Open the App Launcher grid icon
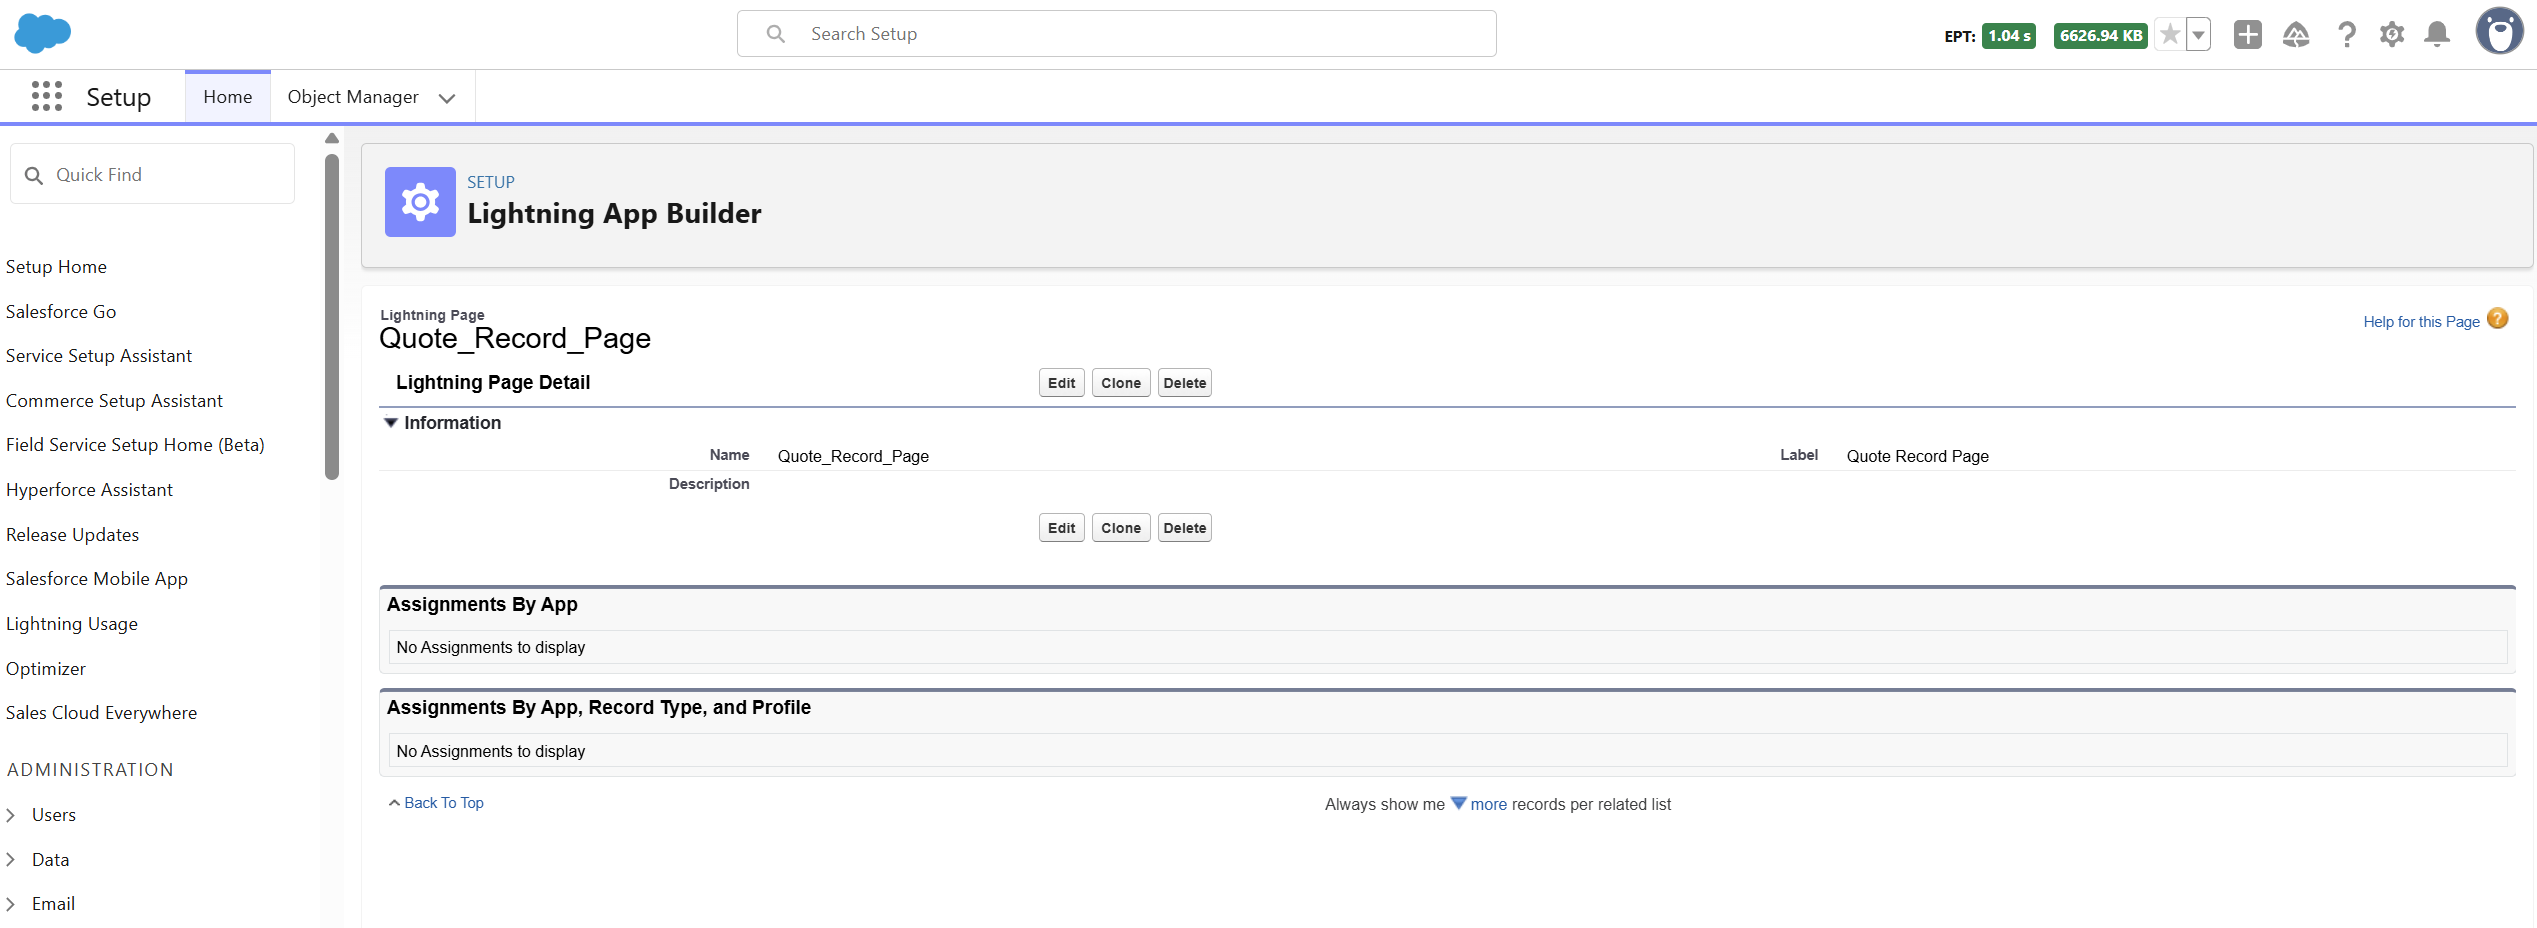The height and width of the screenshot is (928, 2537). pyautogui.click(x=47, y=96)
